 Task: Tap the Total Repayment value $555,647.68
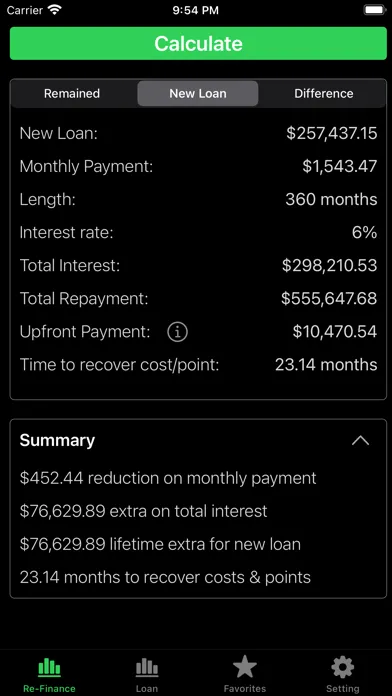pyautogui.click(x=329, y=299)
